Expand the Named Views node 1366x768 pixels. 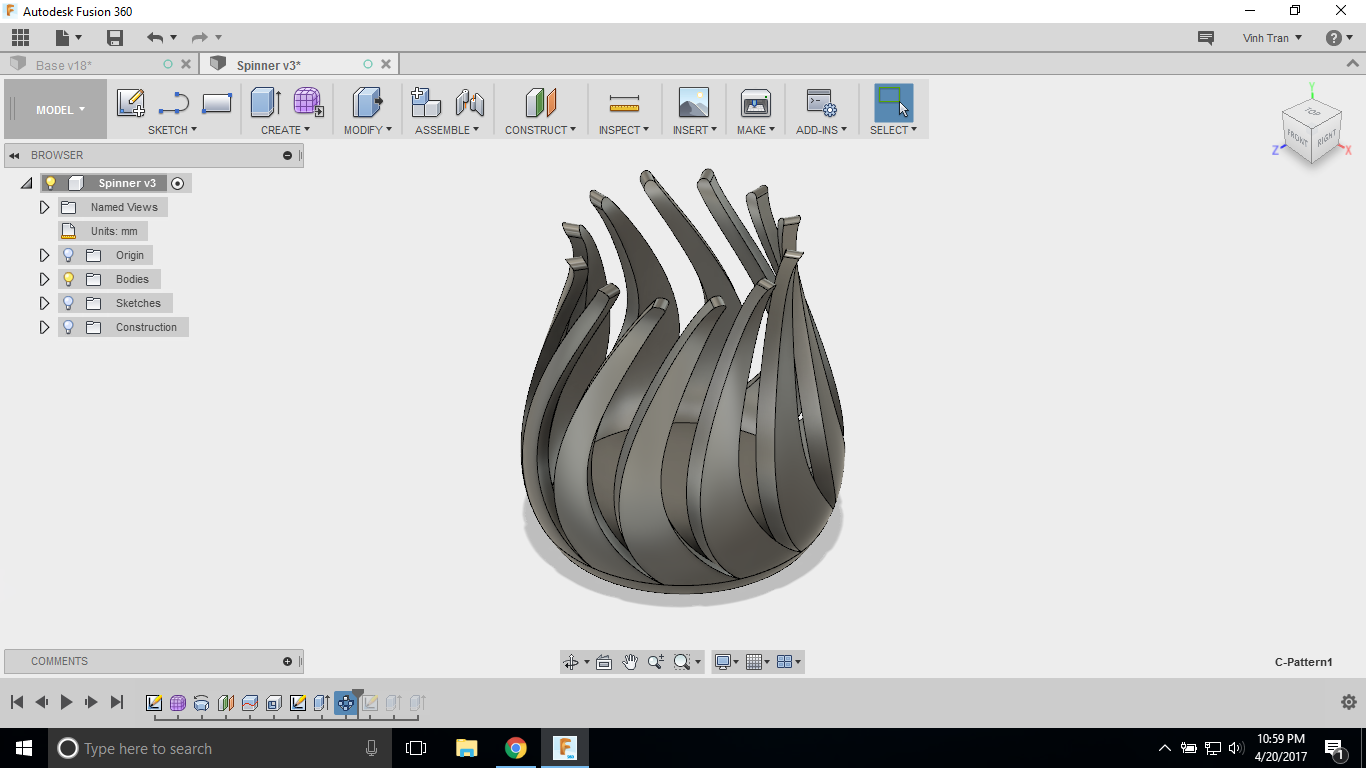[44, 207]
